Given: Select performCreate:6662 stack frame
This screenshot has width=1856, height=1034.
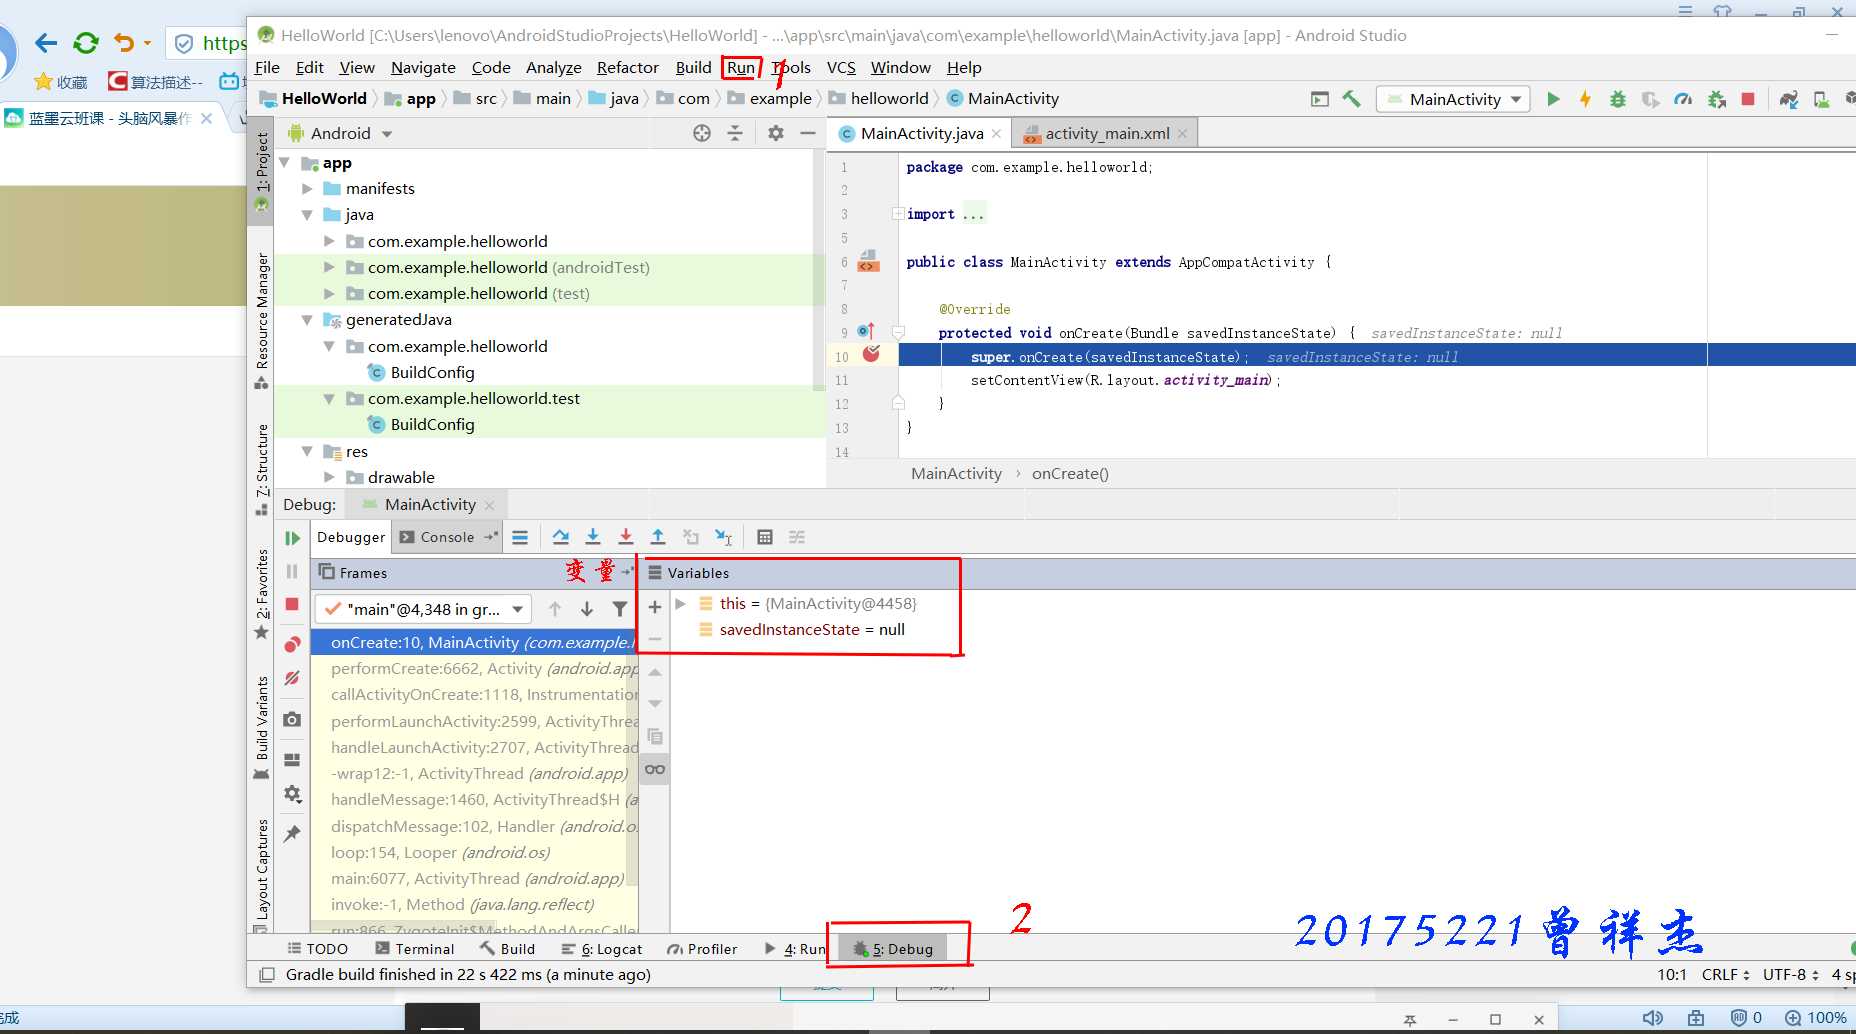Looking at the screenshot, I should click(x=474, y=668).
